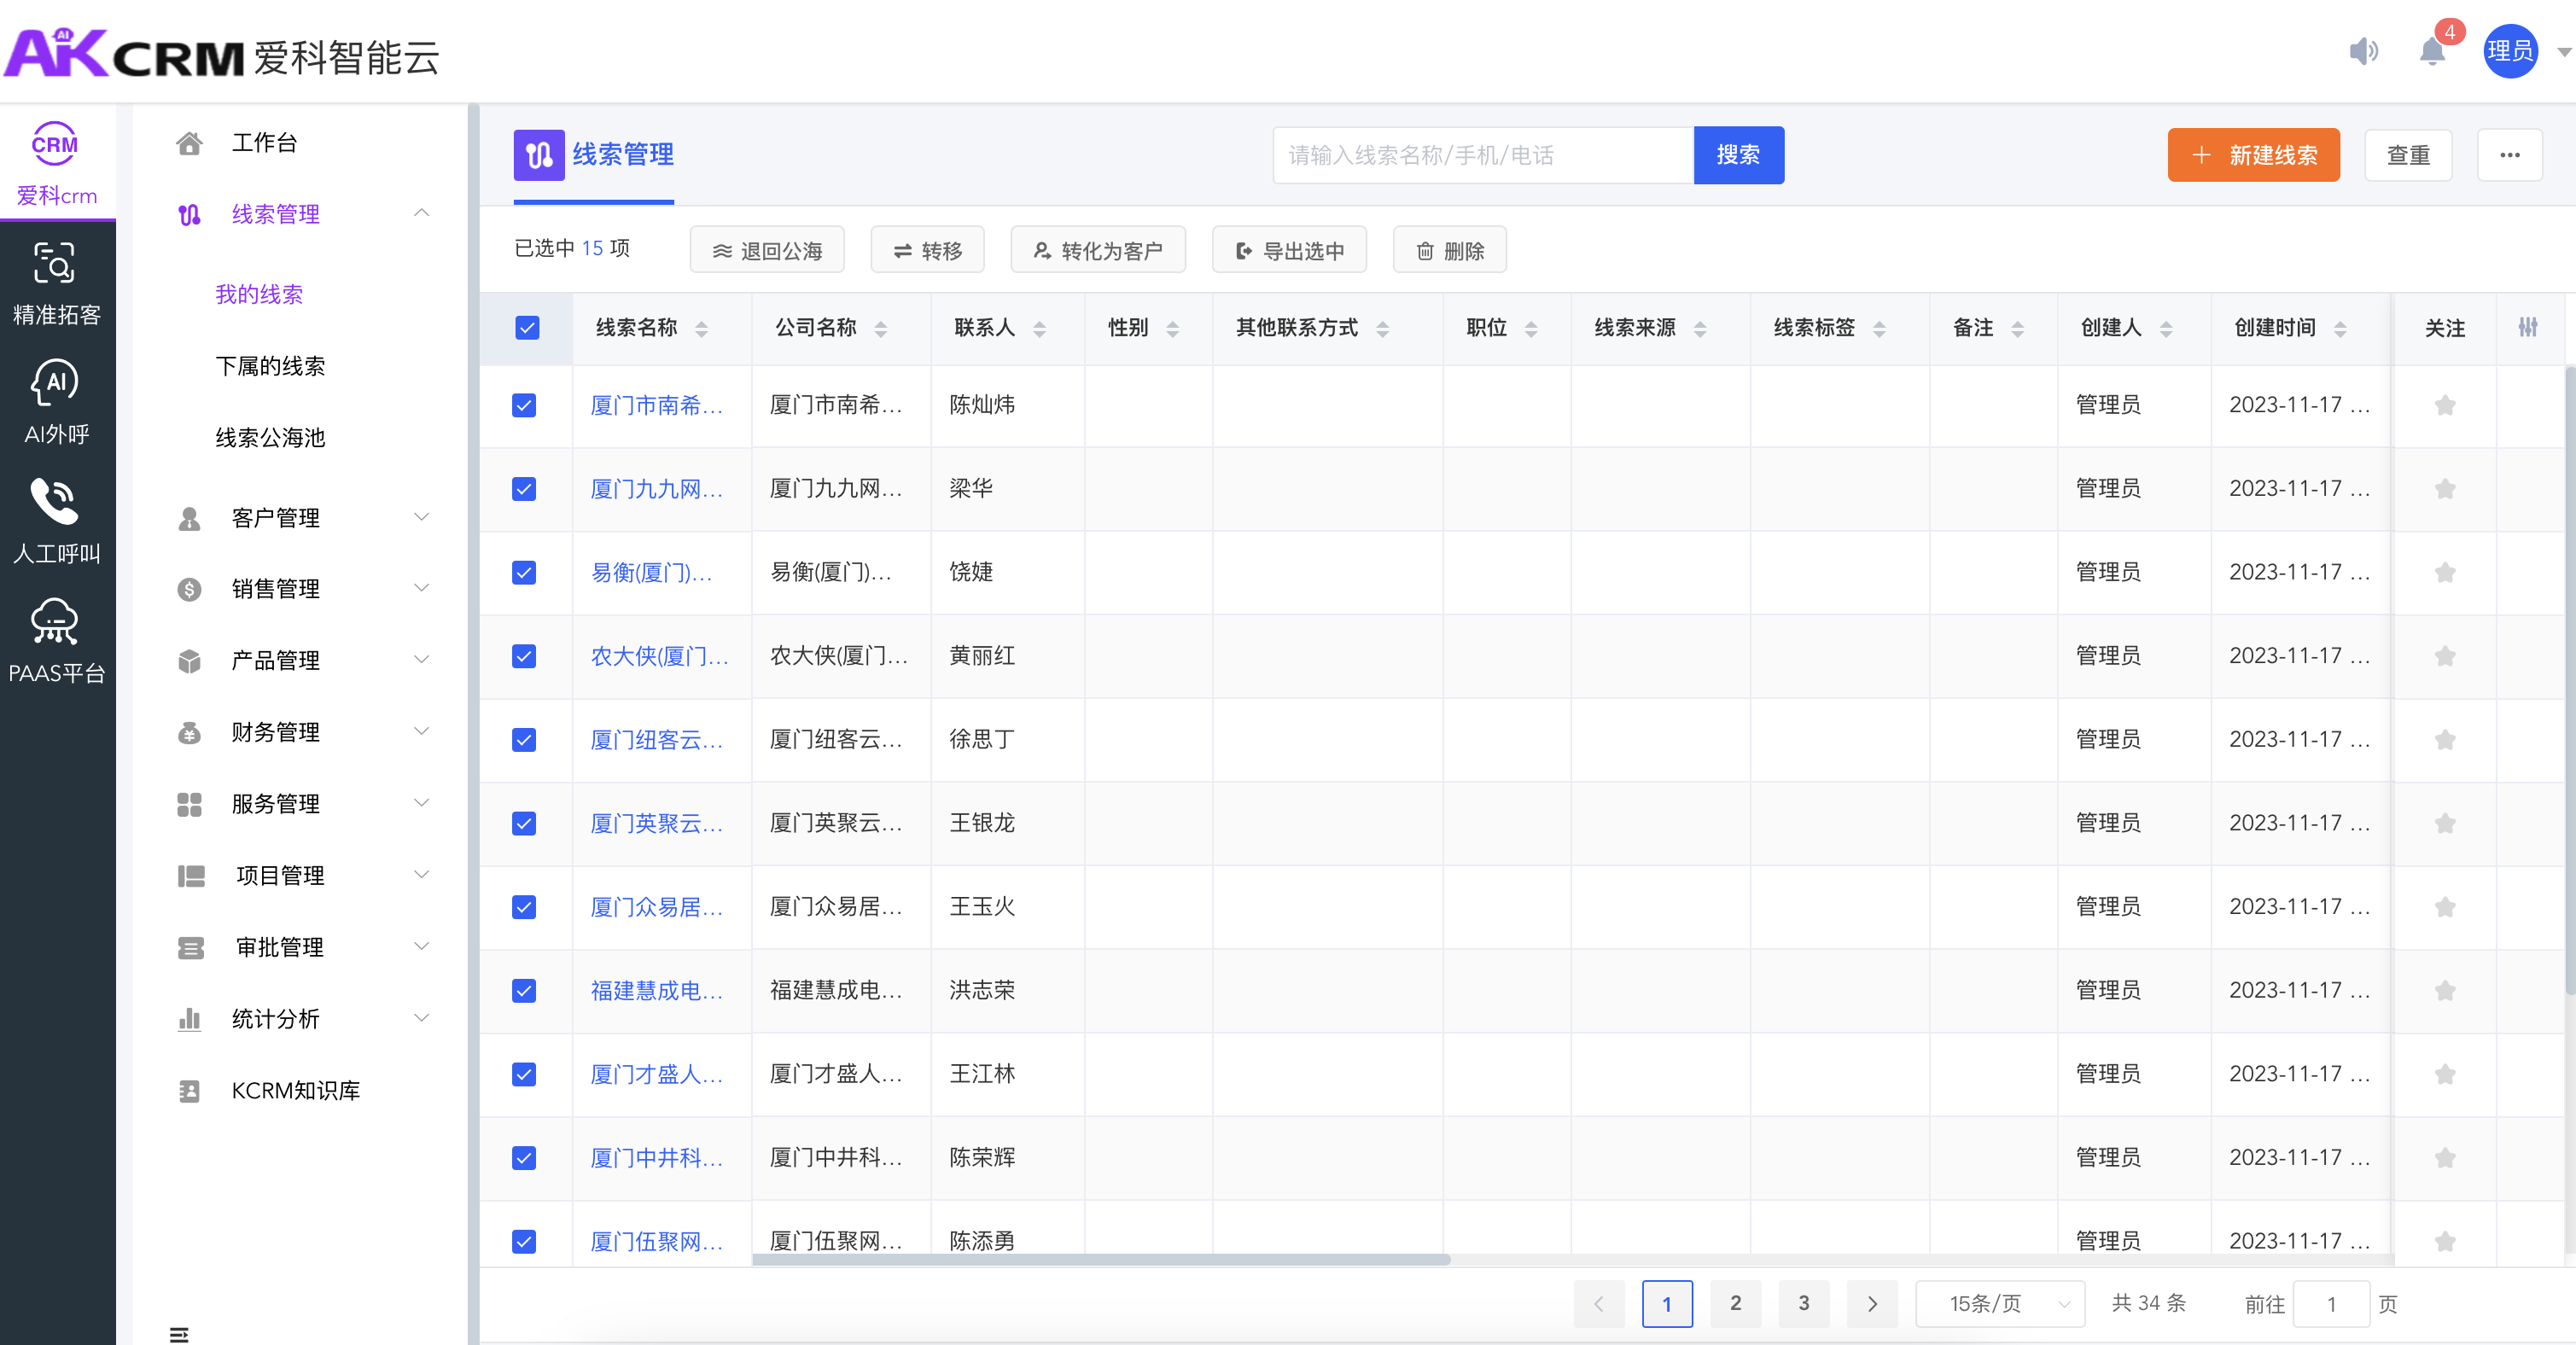
Task: Click the lead search input field
Action: point(1481,155)
